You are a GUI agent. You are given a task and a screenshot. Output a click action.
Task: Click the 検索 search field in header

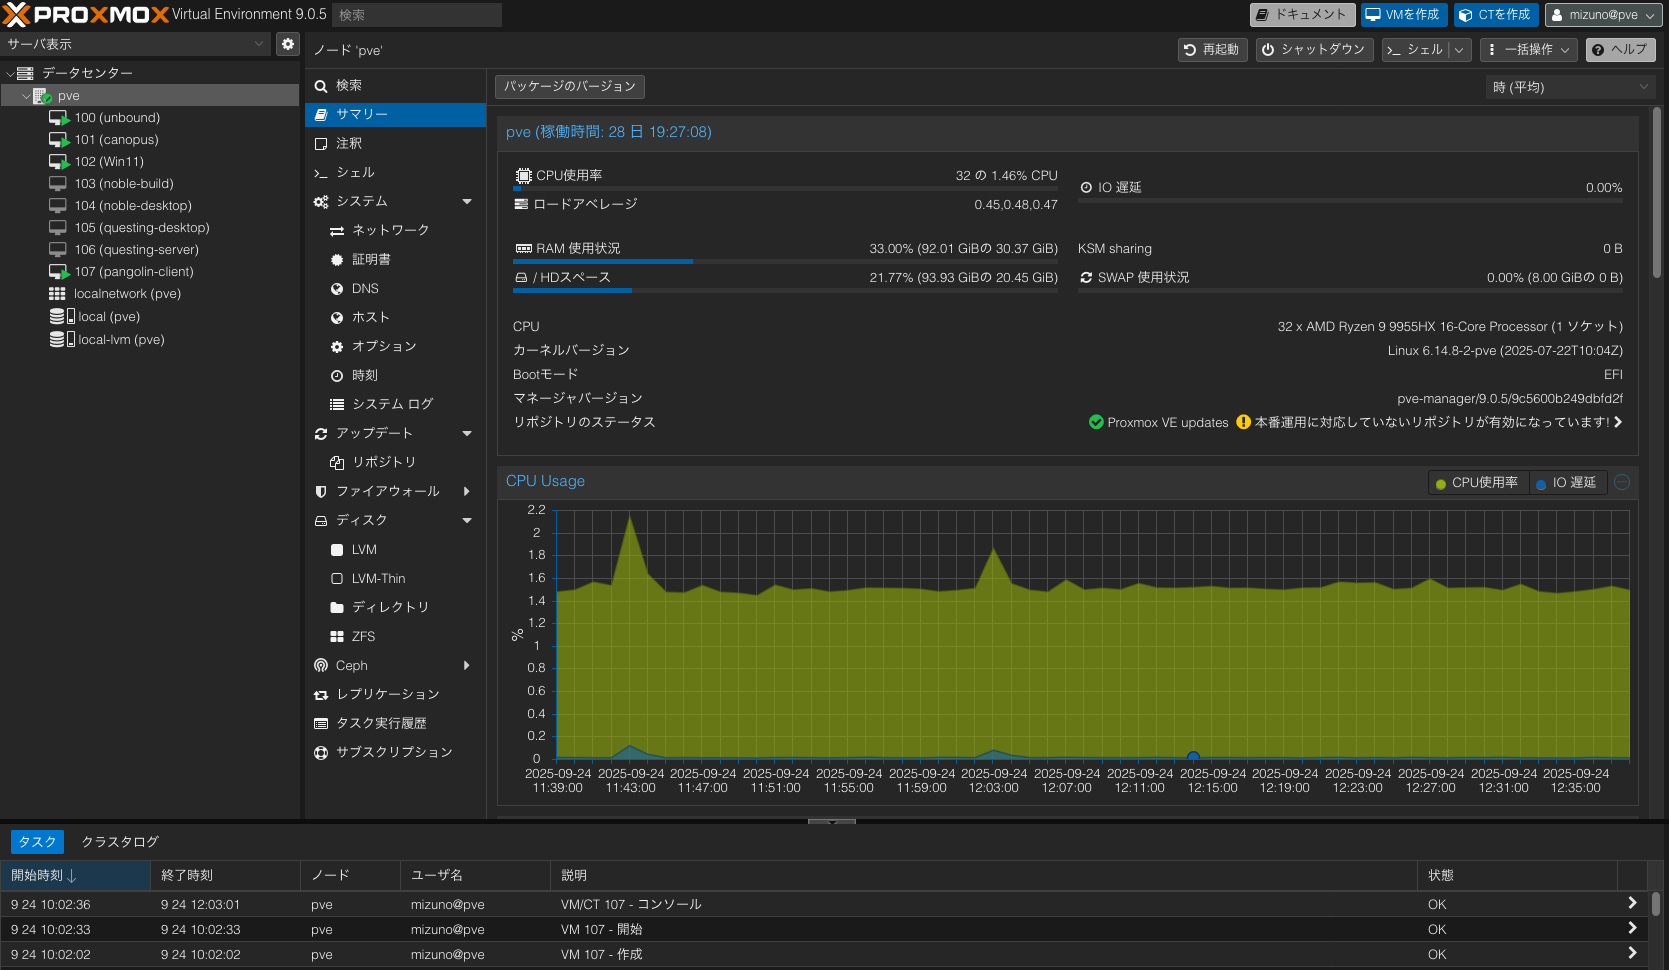coord(416,15)
